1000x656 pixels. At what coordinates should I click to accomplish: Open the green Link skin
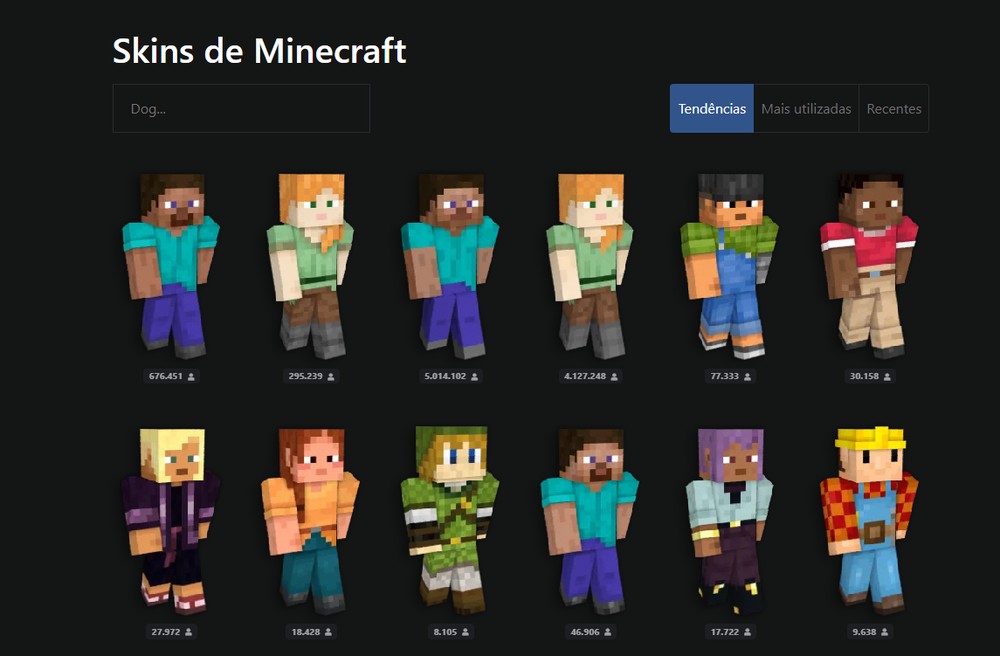click(x=452, y=515)
